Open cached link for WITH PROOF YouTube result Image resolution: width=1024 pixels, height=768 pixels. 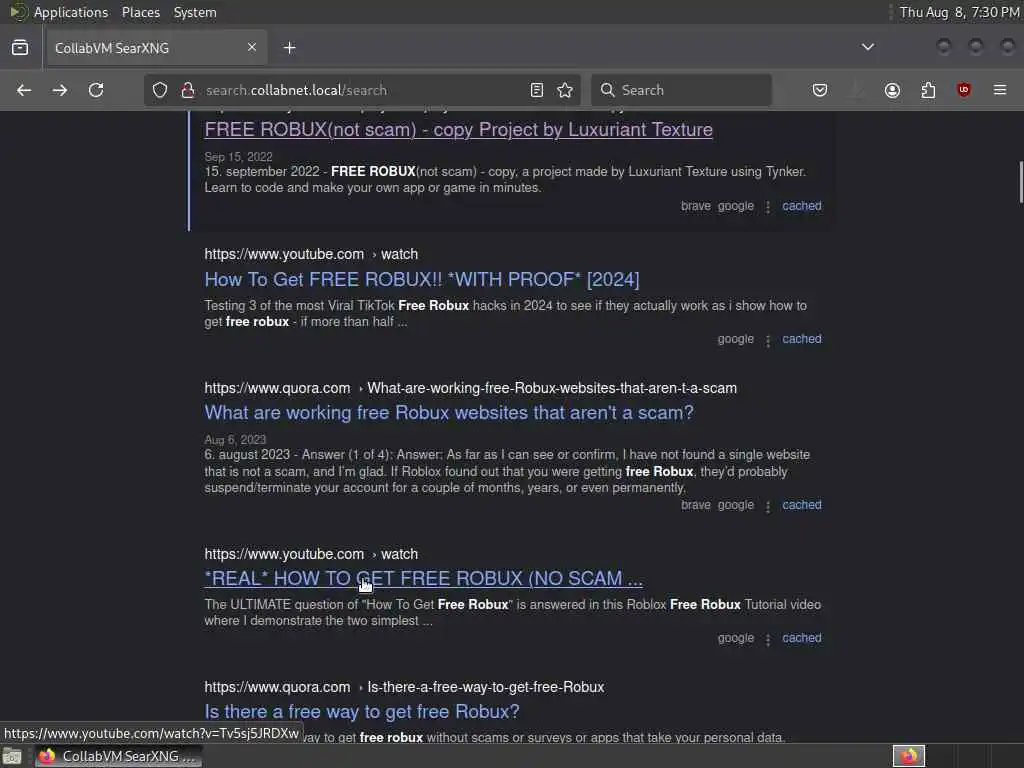802,339
